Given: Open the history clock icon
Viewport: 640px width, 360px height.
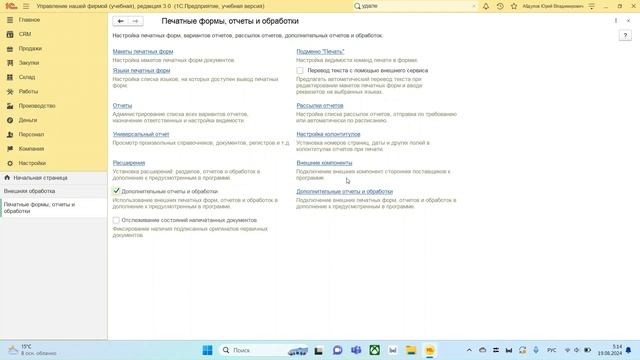Looking at the screenshot, I should click(x=500, y=6).
